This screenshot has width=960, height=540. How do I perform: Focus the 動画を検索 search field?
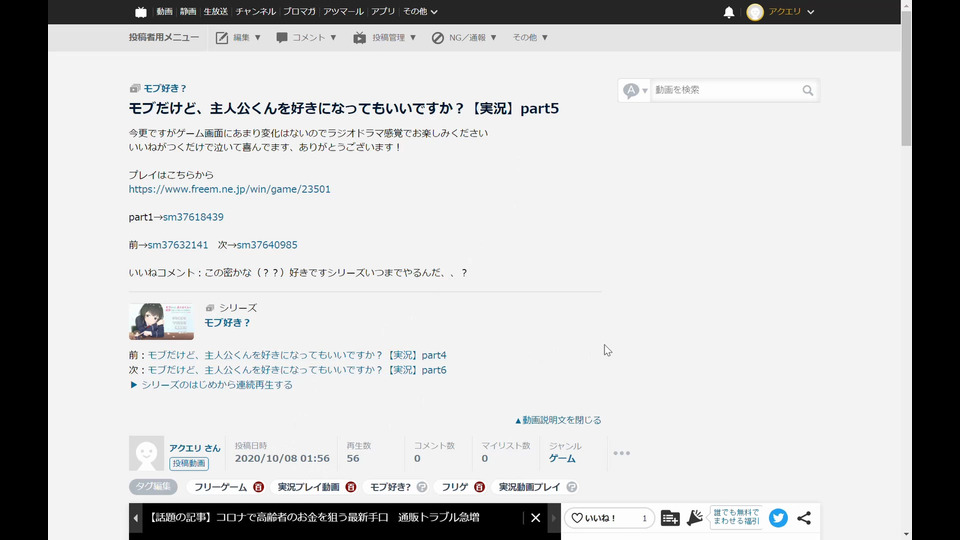tap(726, 91)
